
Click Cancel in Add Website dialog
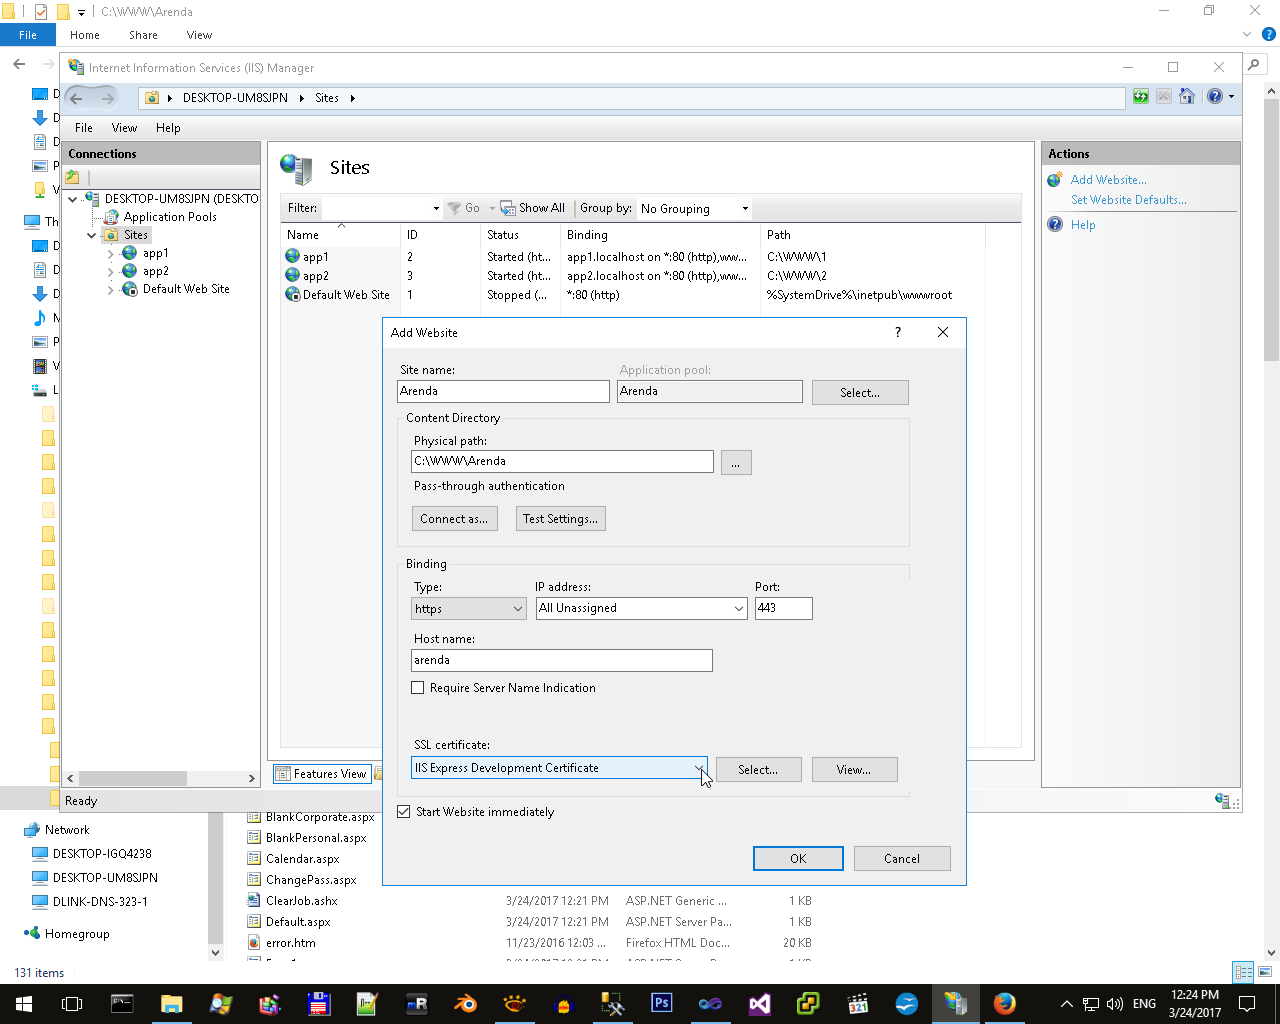(x=902, y=859)
